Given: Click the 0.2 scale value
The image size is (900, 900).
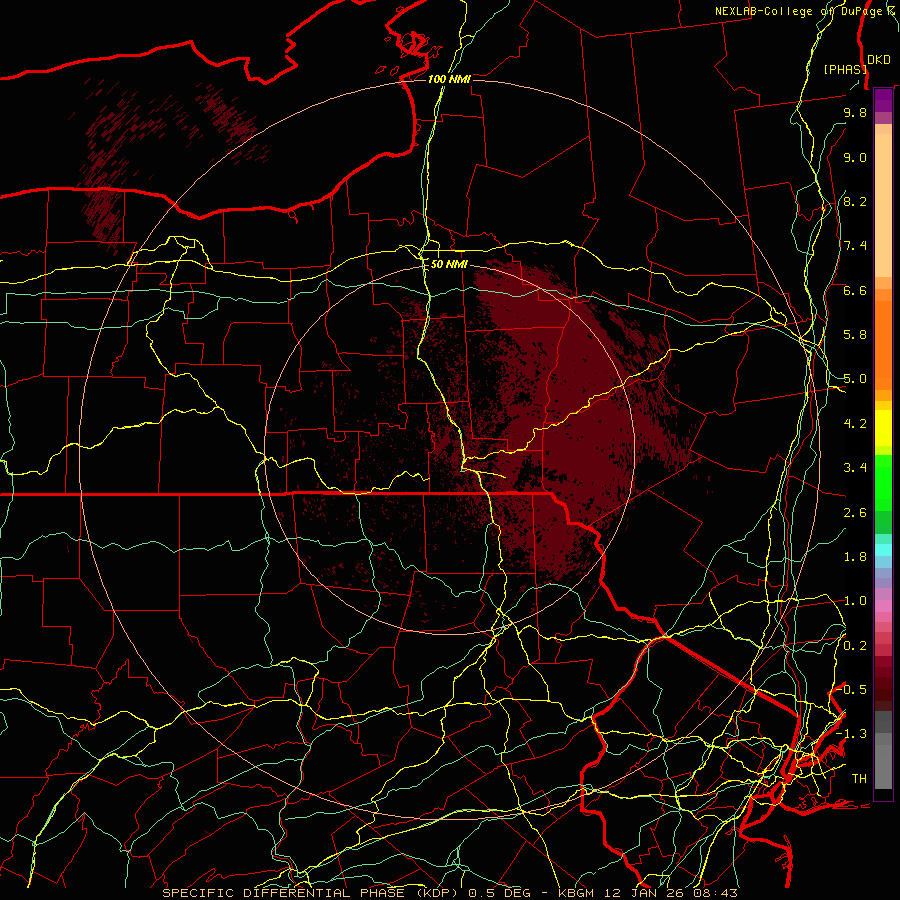Looking at the screenshot, I should (855, 646).
